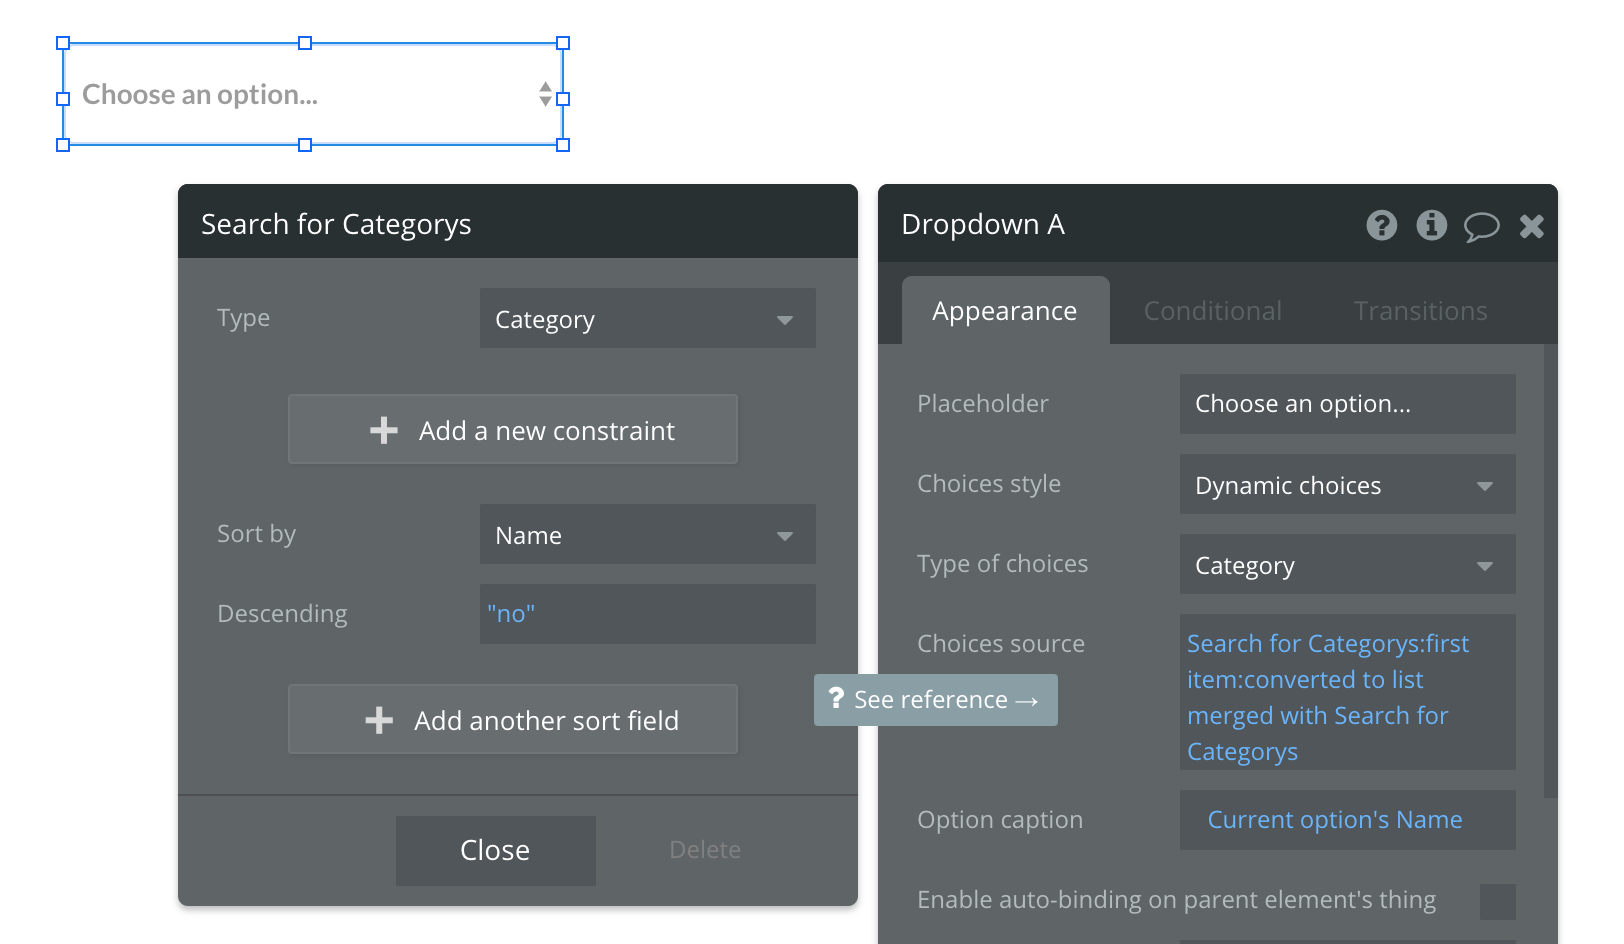Open the help question mark icon
Viewport: 1624px width, 944px height.
point(1381,226)
